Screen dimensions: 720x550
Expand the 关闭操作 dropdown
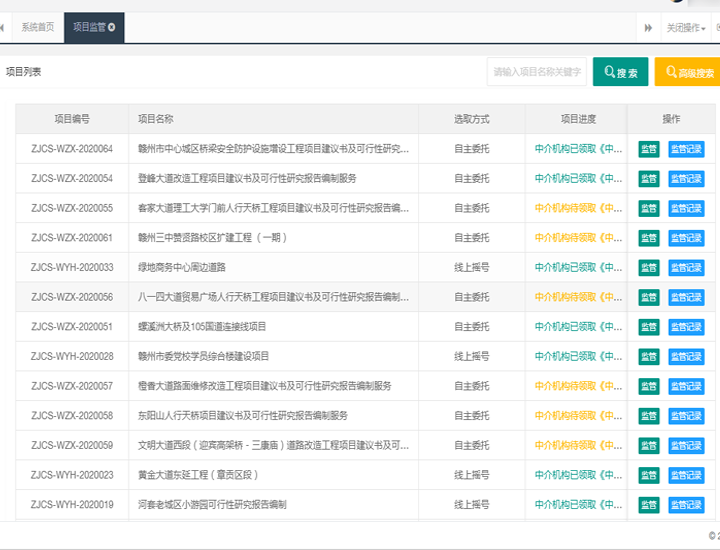[686, 28]
